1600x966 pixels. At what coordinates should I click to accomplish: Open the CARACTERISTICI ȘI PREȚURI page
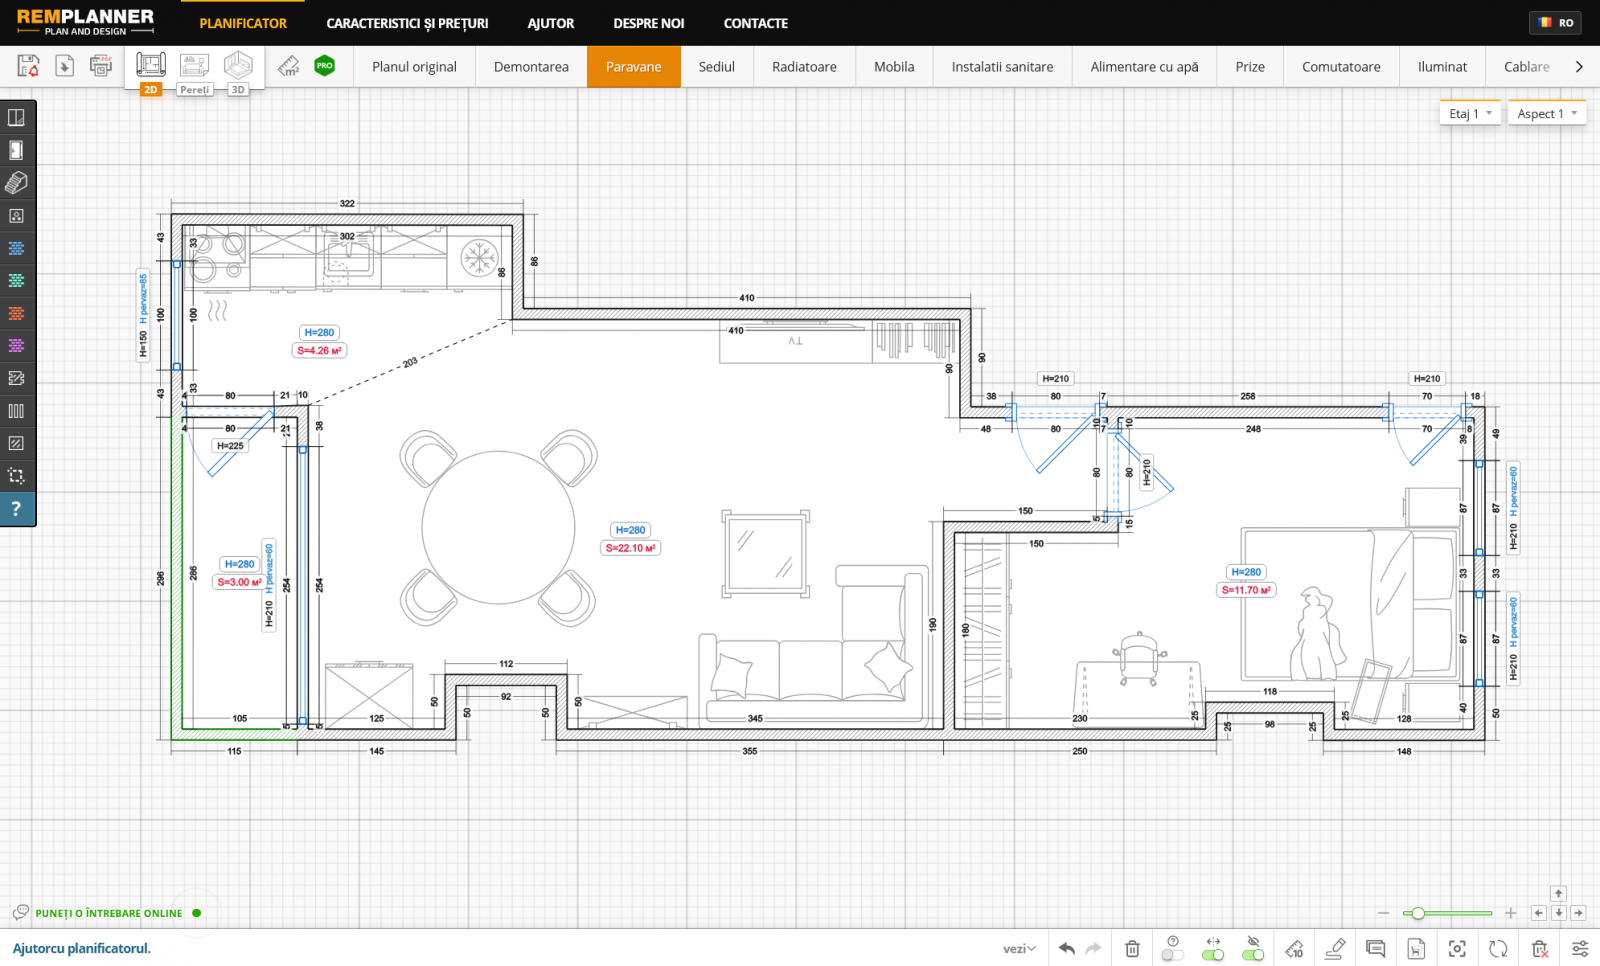(407, 23)
